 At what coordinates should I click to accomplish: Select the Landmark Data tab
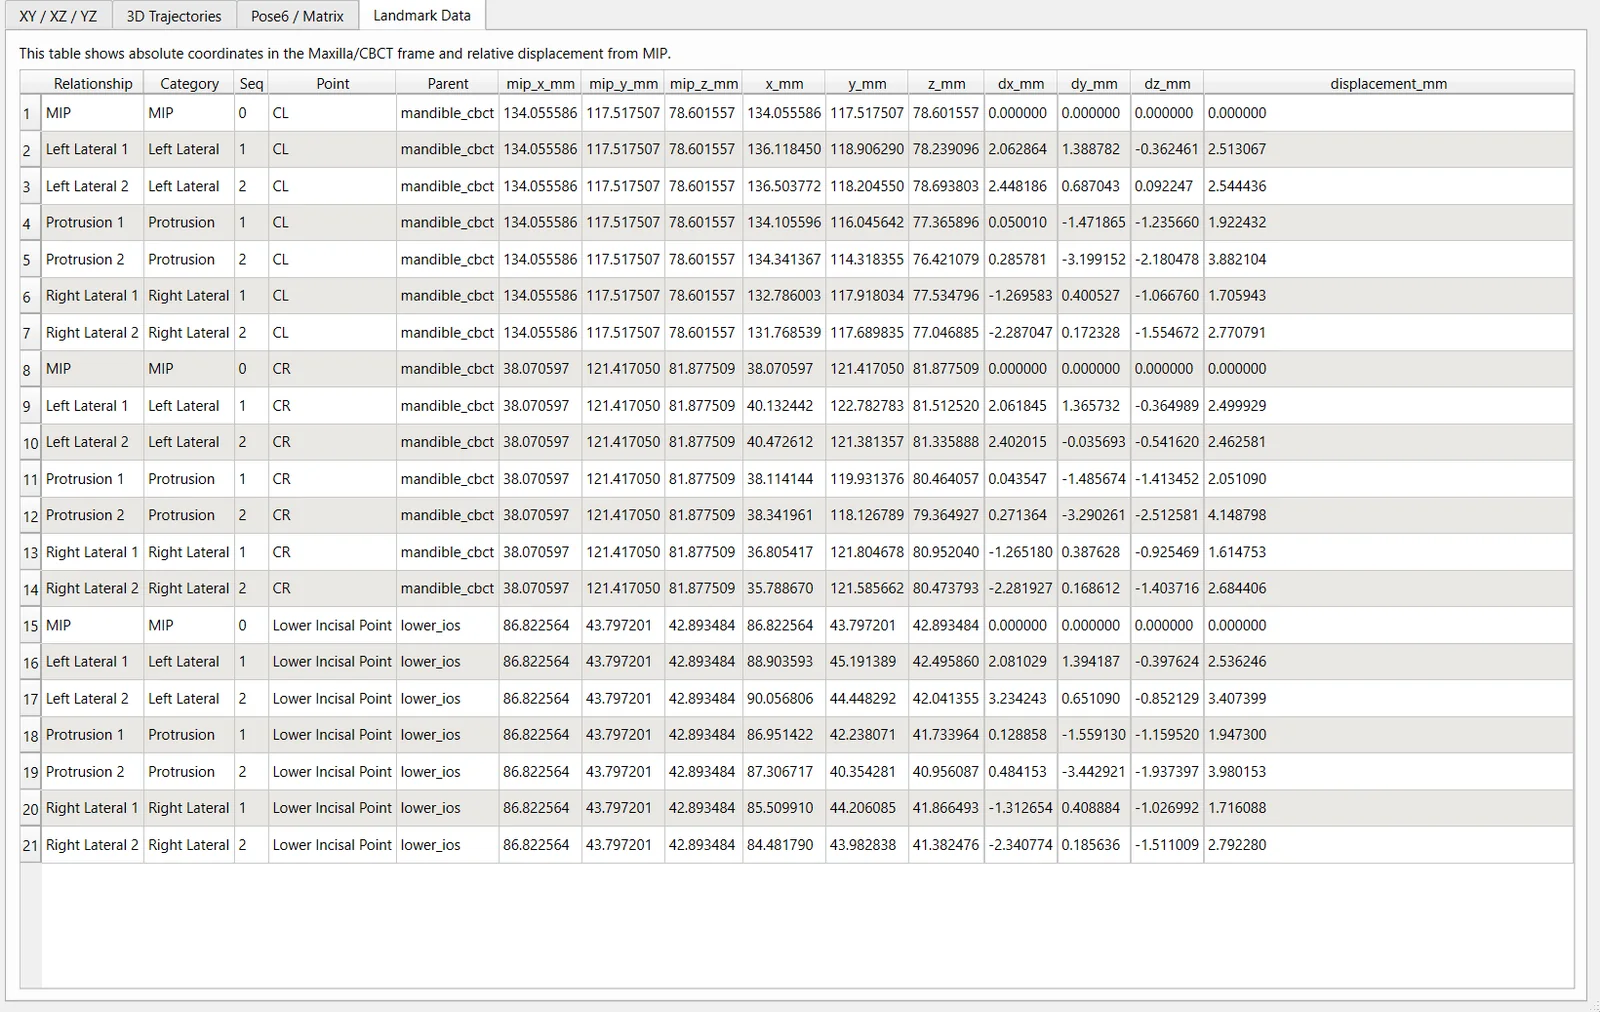pos(422,15)
